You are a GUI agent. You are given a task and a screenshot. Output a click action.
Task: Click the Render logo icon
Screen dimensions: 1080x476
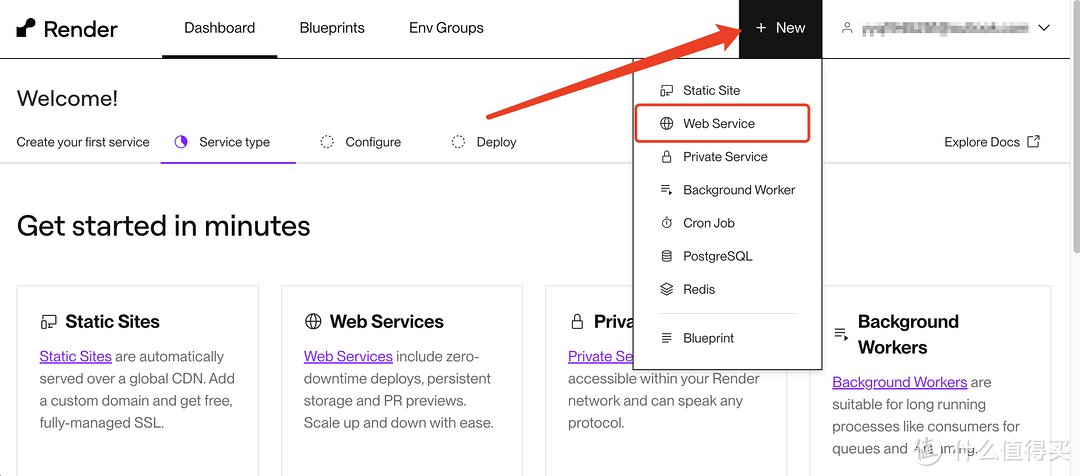click(26, 29)
